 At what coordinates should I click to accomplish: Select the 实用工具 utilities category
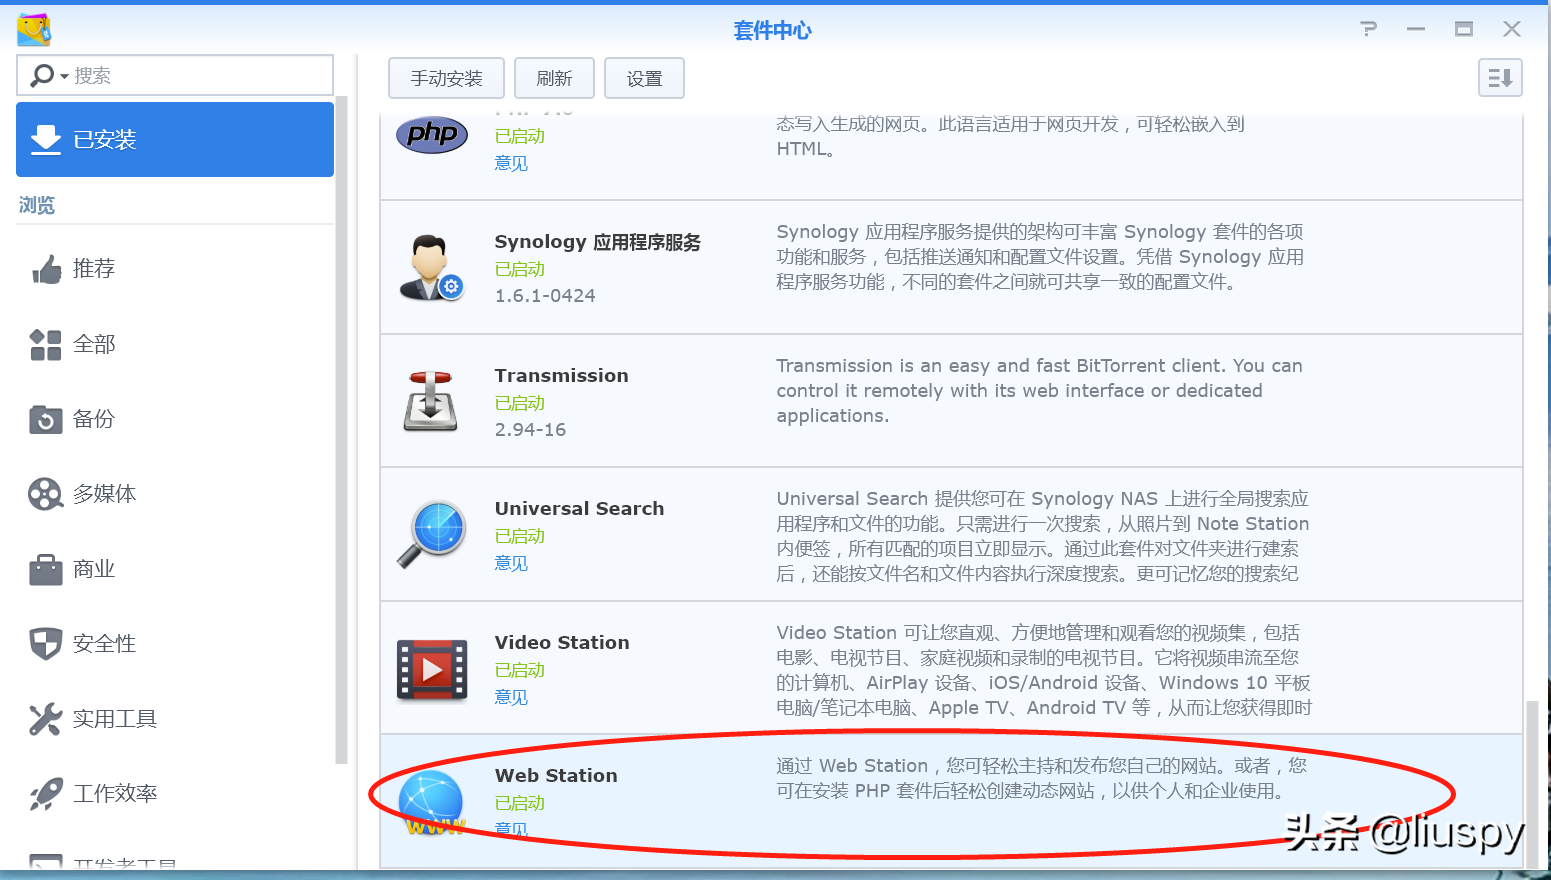pos(114,719)
